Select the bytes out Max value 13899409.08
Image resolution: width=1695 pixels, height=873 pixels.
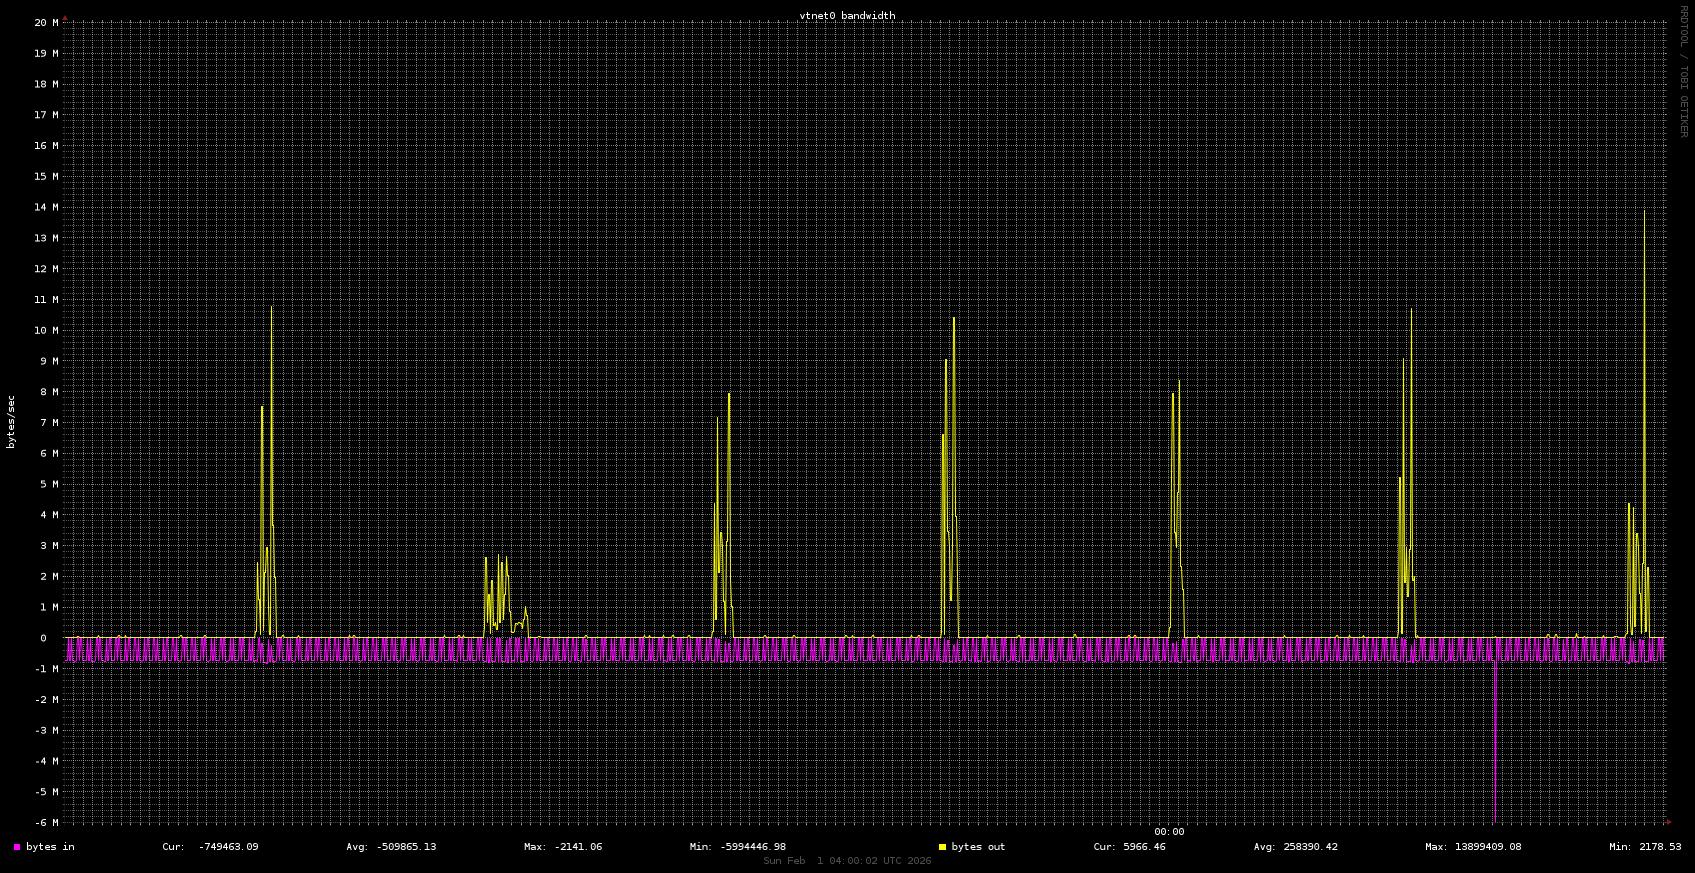click(1472, 847)
